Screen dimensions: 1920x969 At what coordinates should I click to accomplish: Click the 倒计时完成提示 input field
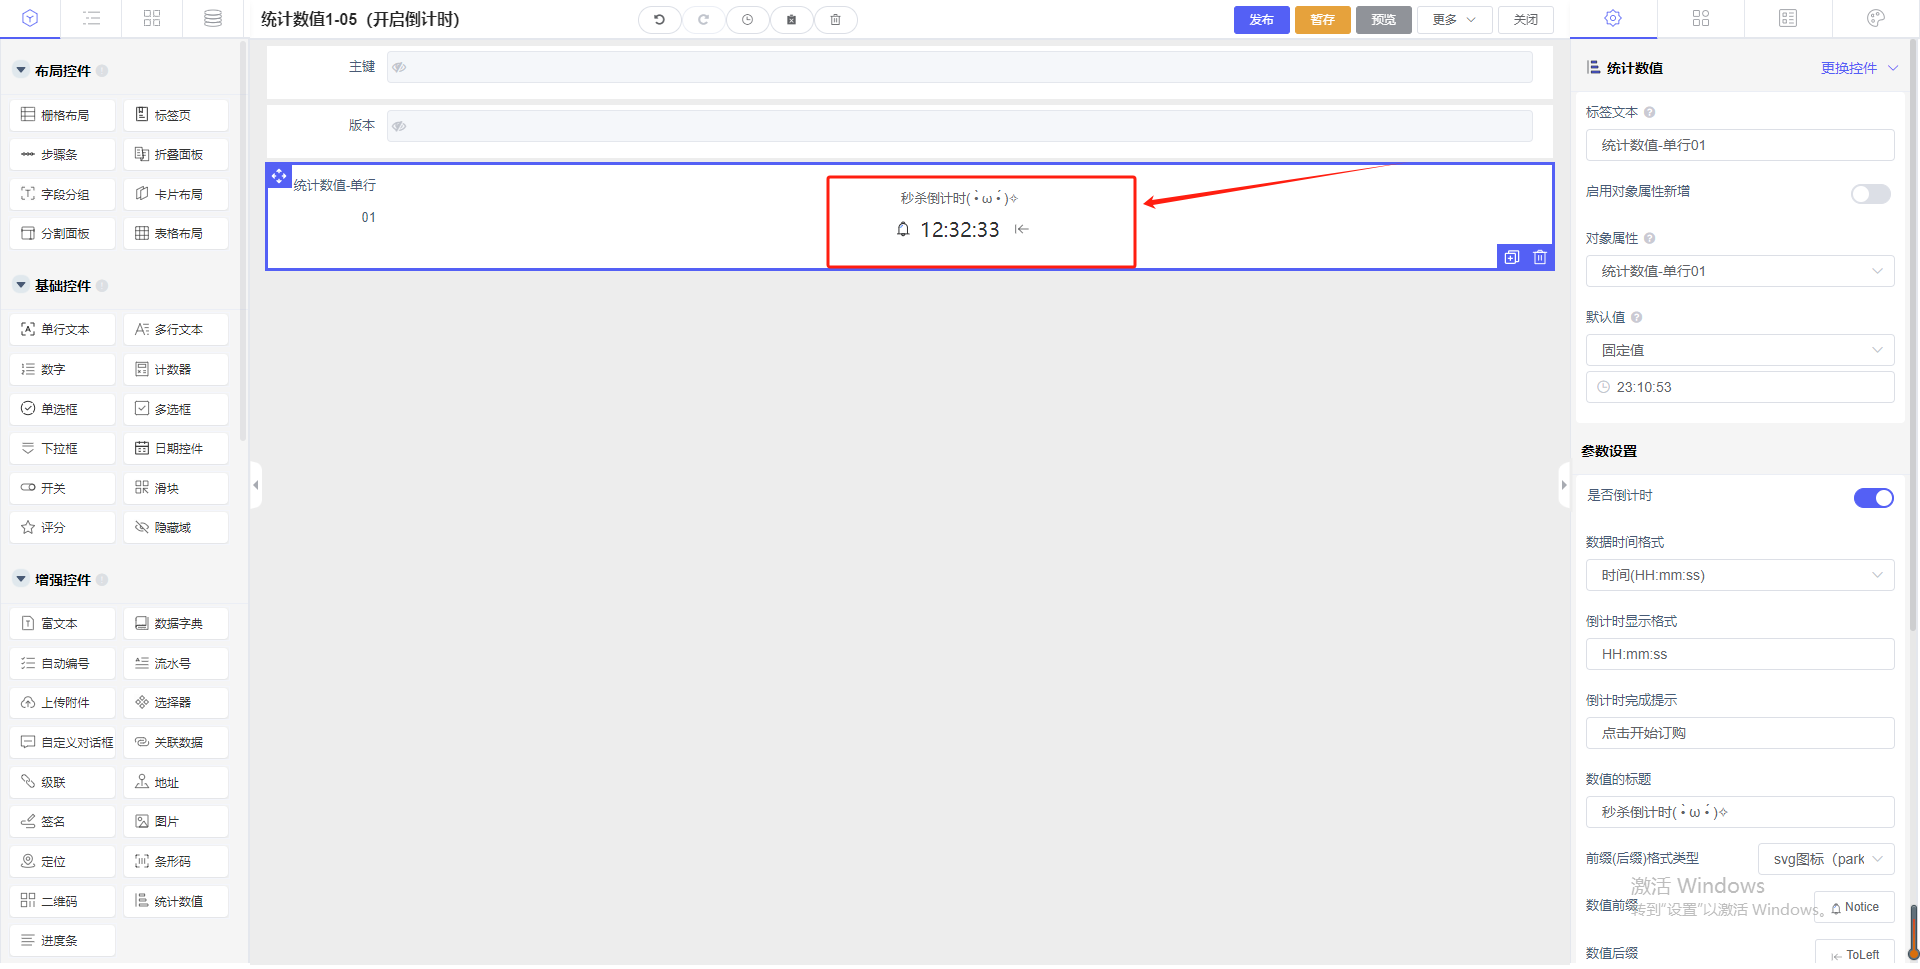pos(1739,733)
